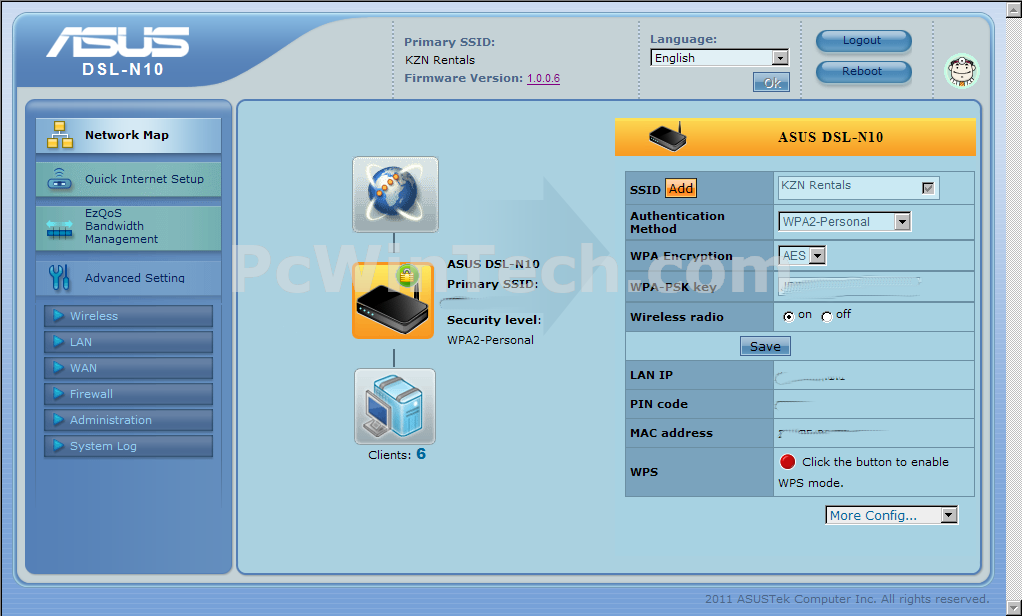Turn wireless radio on
The image size is (1022, 616).
789,317
